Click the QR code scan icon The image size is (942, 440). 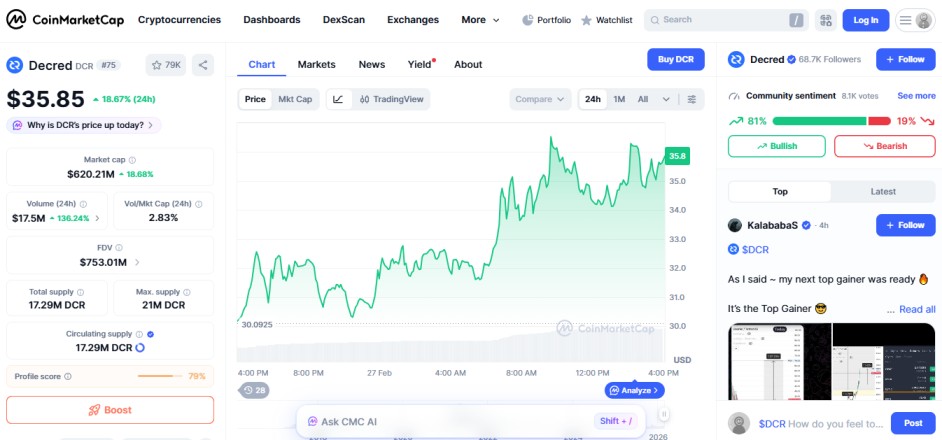tap(826, 20)
